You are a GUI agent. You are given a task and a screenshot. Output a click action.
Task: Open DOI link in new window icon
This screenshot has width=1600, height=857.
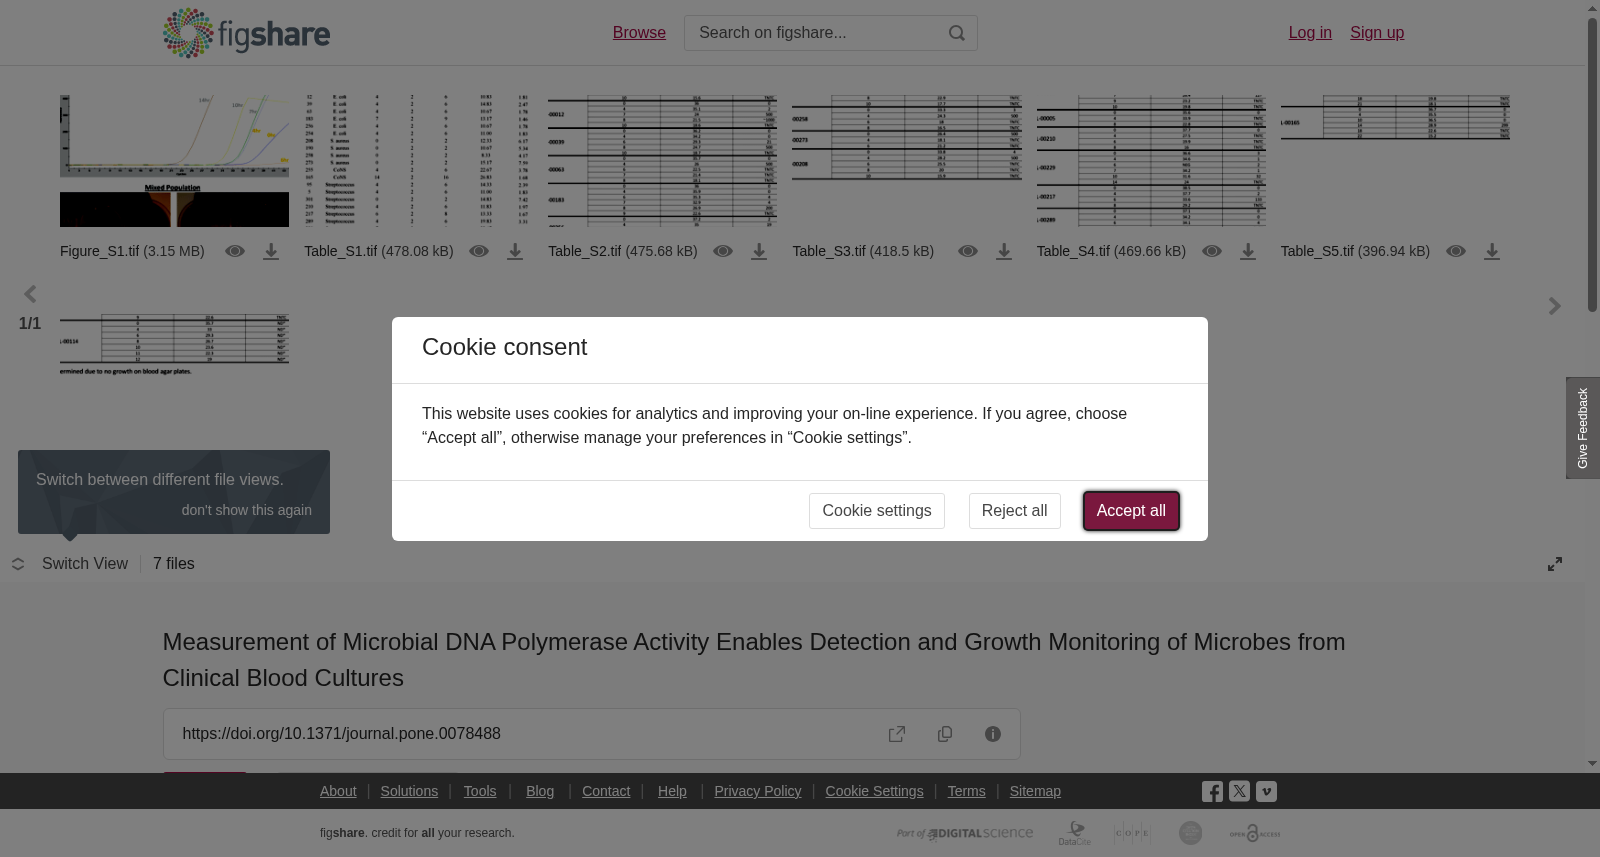coord(897,734)
